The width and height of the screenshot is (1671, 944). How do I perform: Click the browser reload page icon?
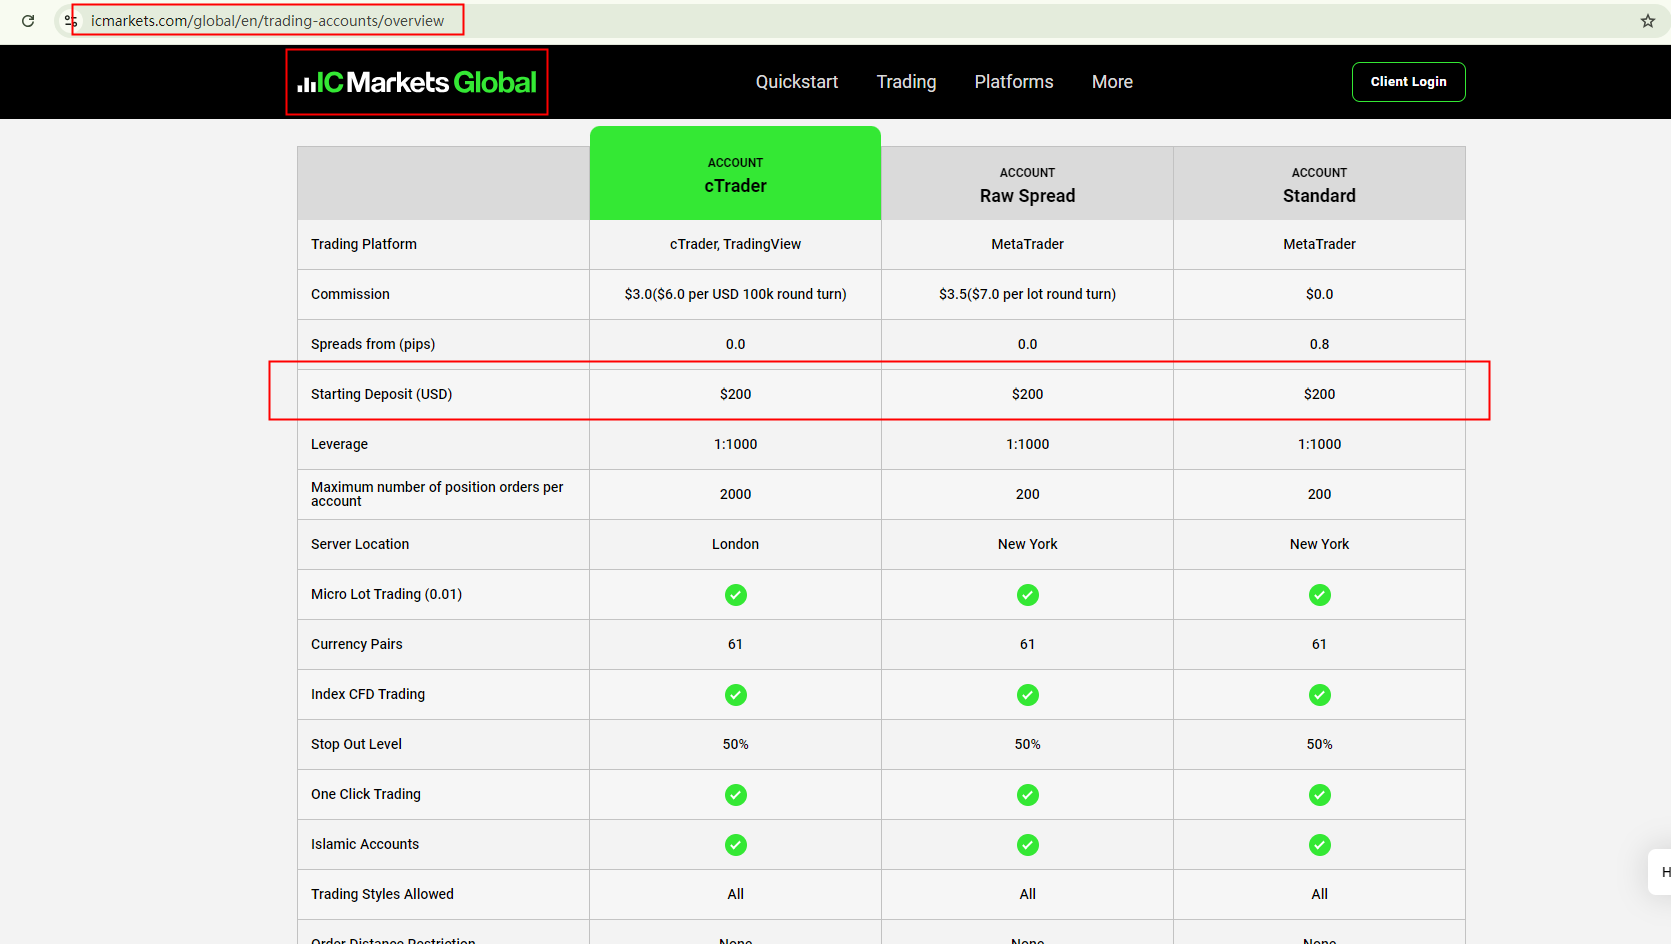(x=28, y=21)
